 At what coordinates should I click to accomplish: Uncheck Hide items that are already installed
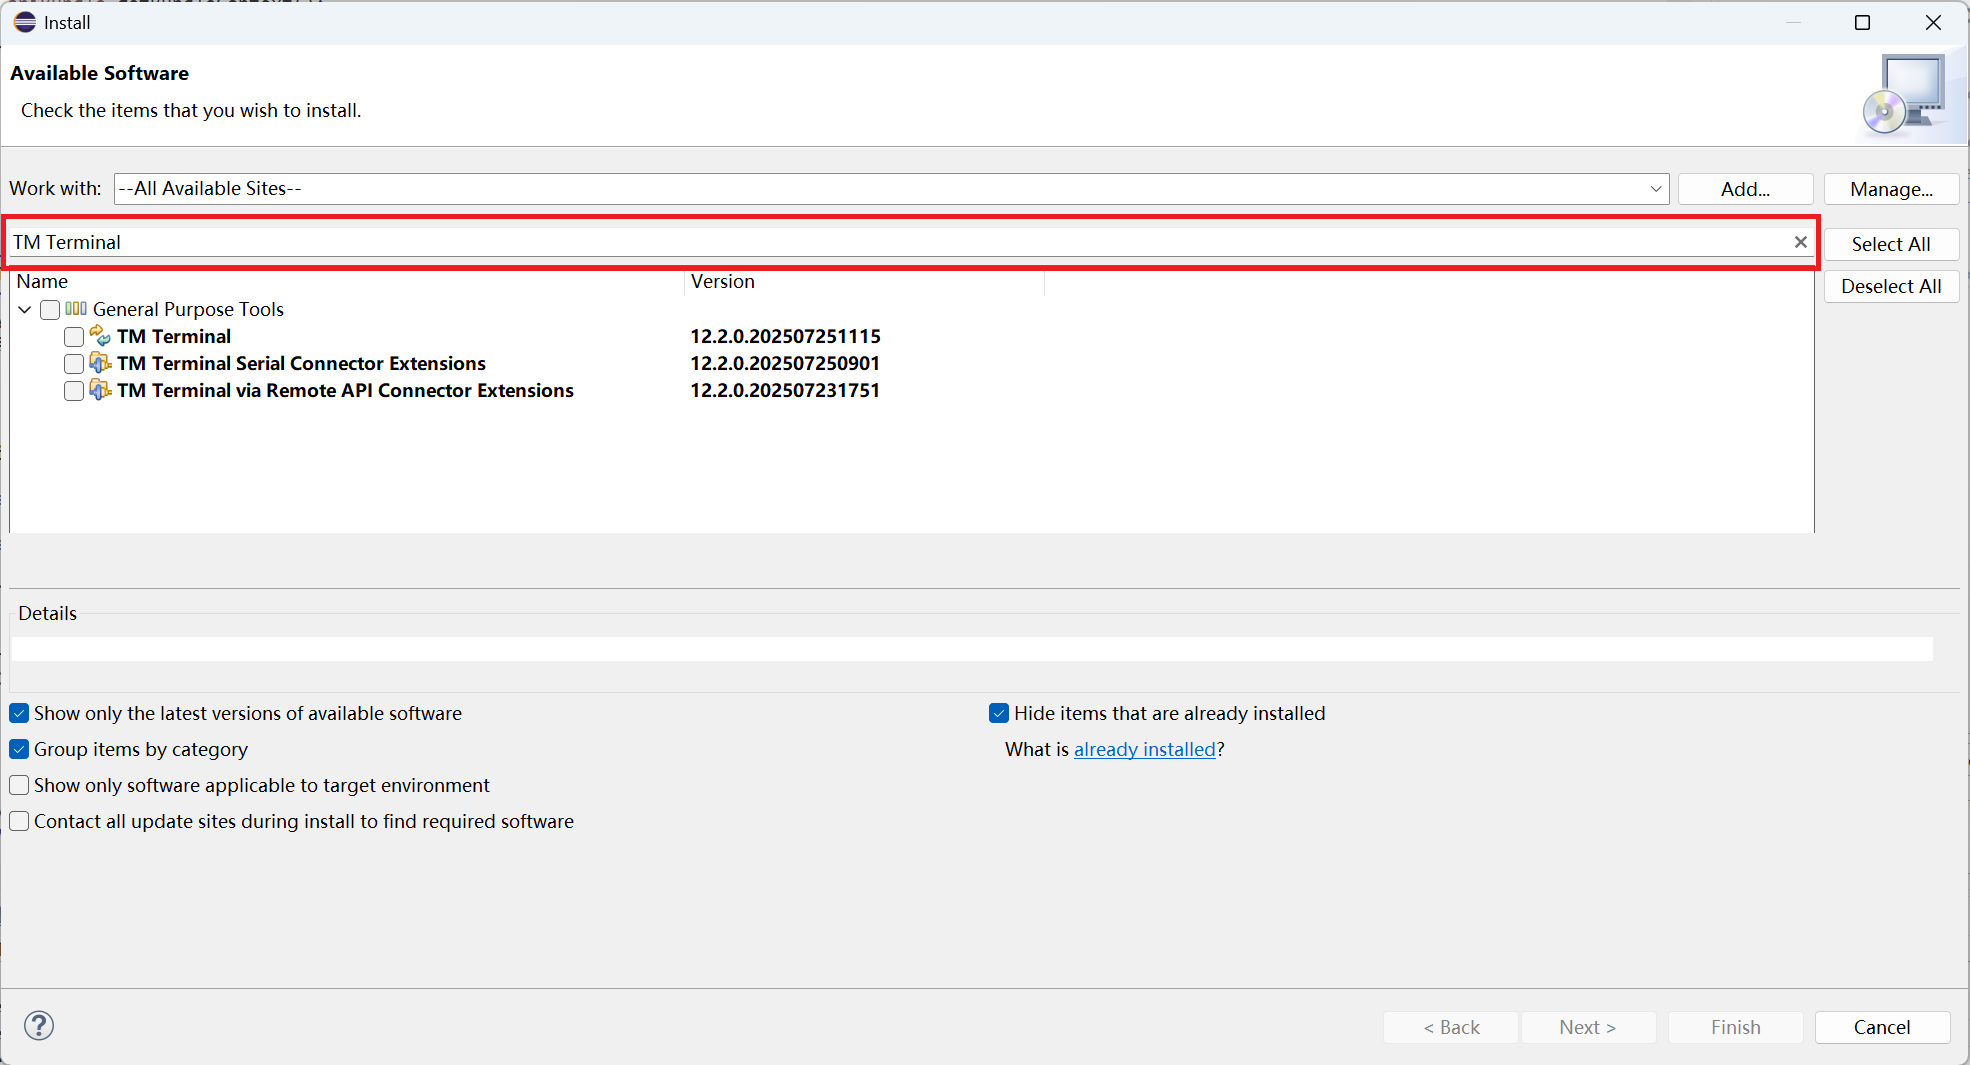(x=999, y=713)
